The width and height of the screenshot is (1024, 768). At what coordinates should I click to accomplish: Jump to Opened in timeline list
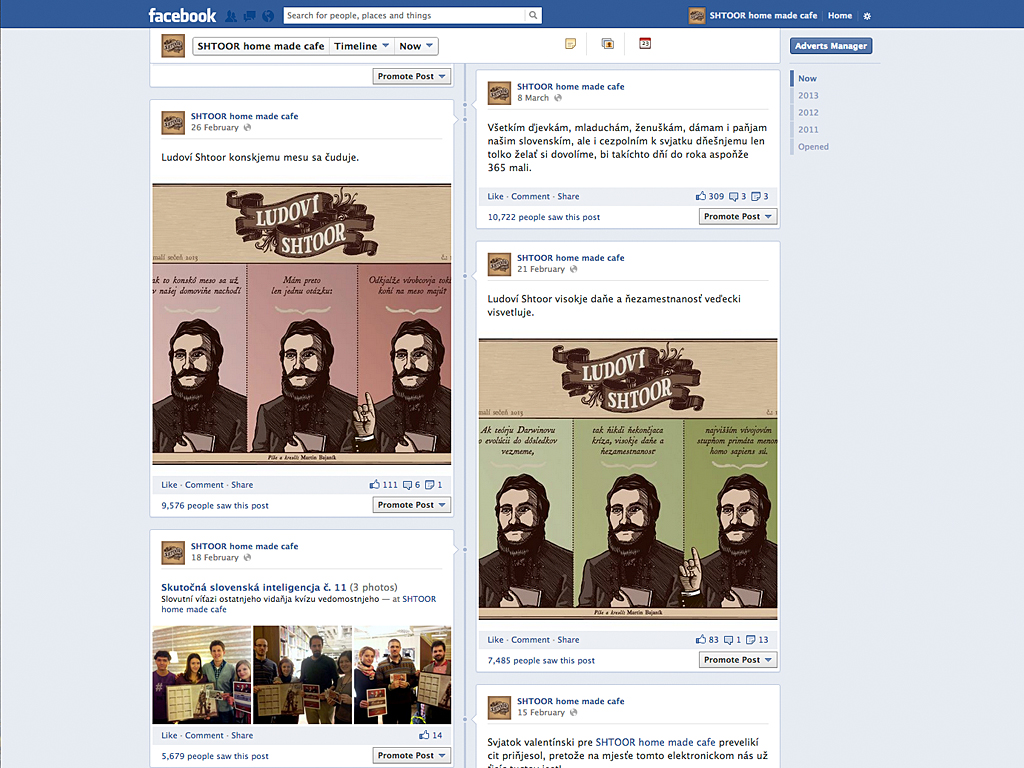pos(813,146)
